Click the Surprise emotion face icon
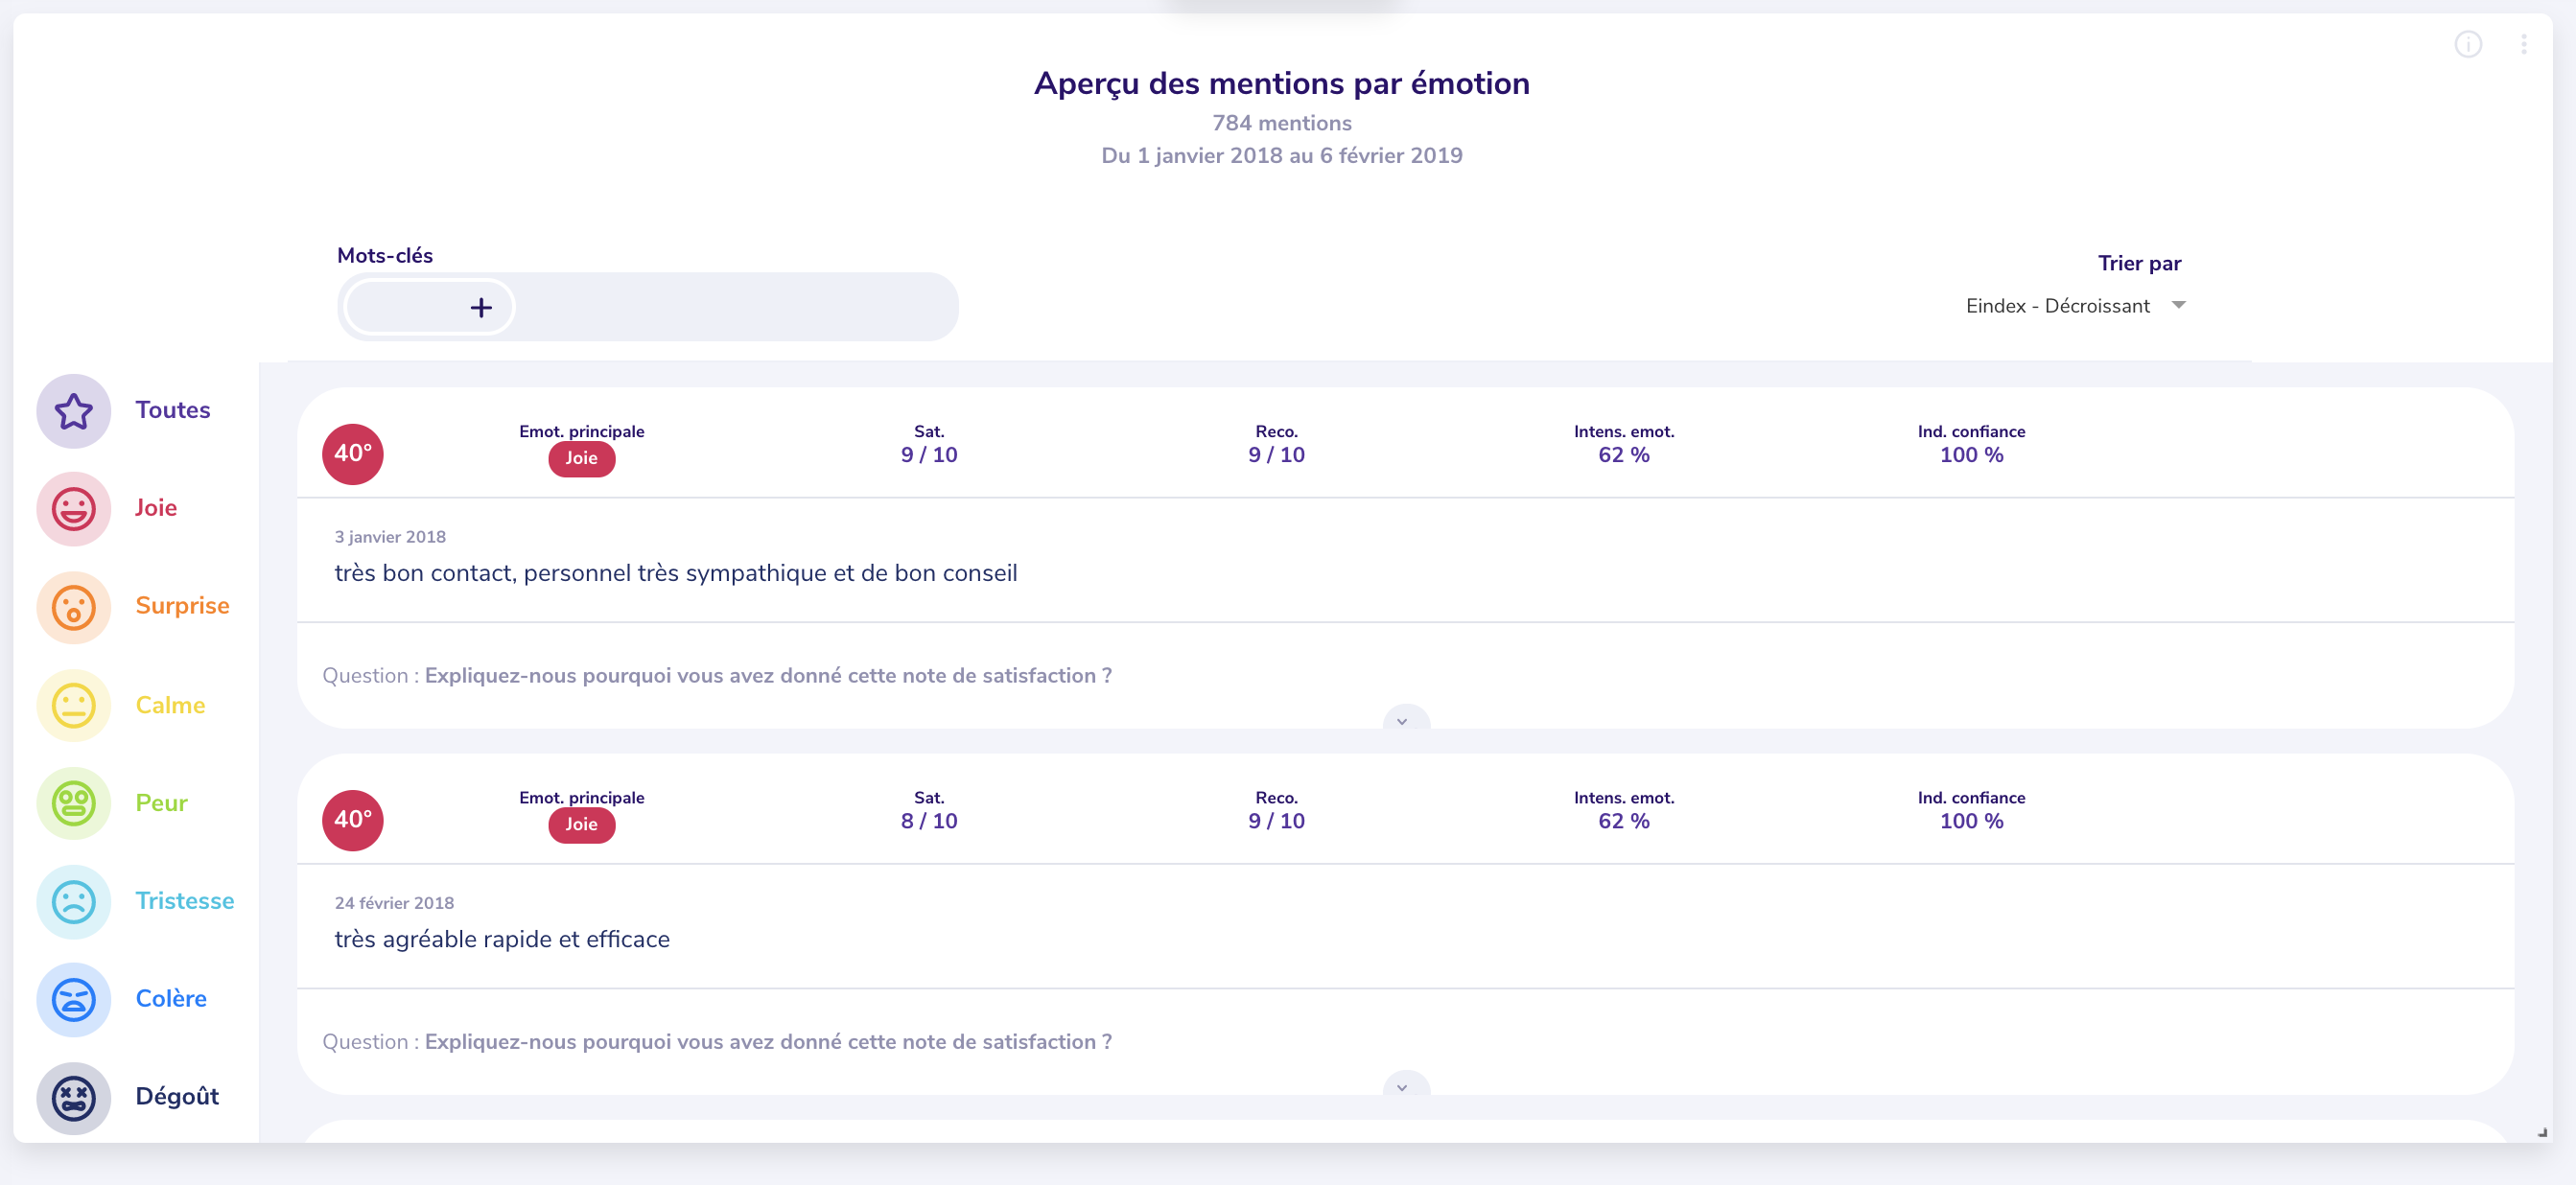 point(73,607)
